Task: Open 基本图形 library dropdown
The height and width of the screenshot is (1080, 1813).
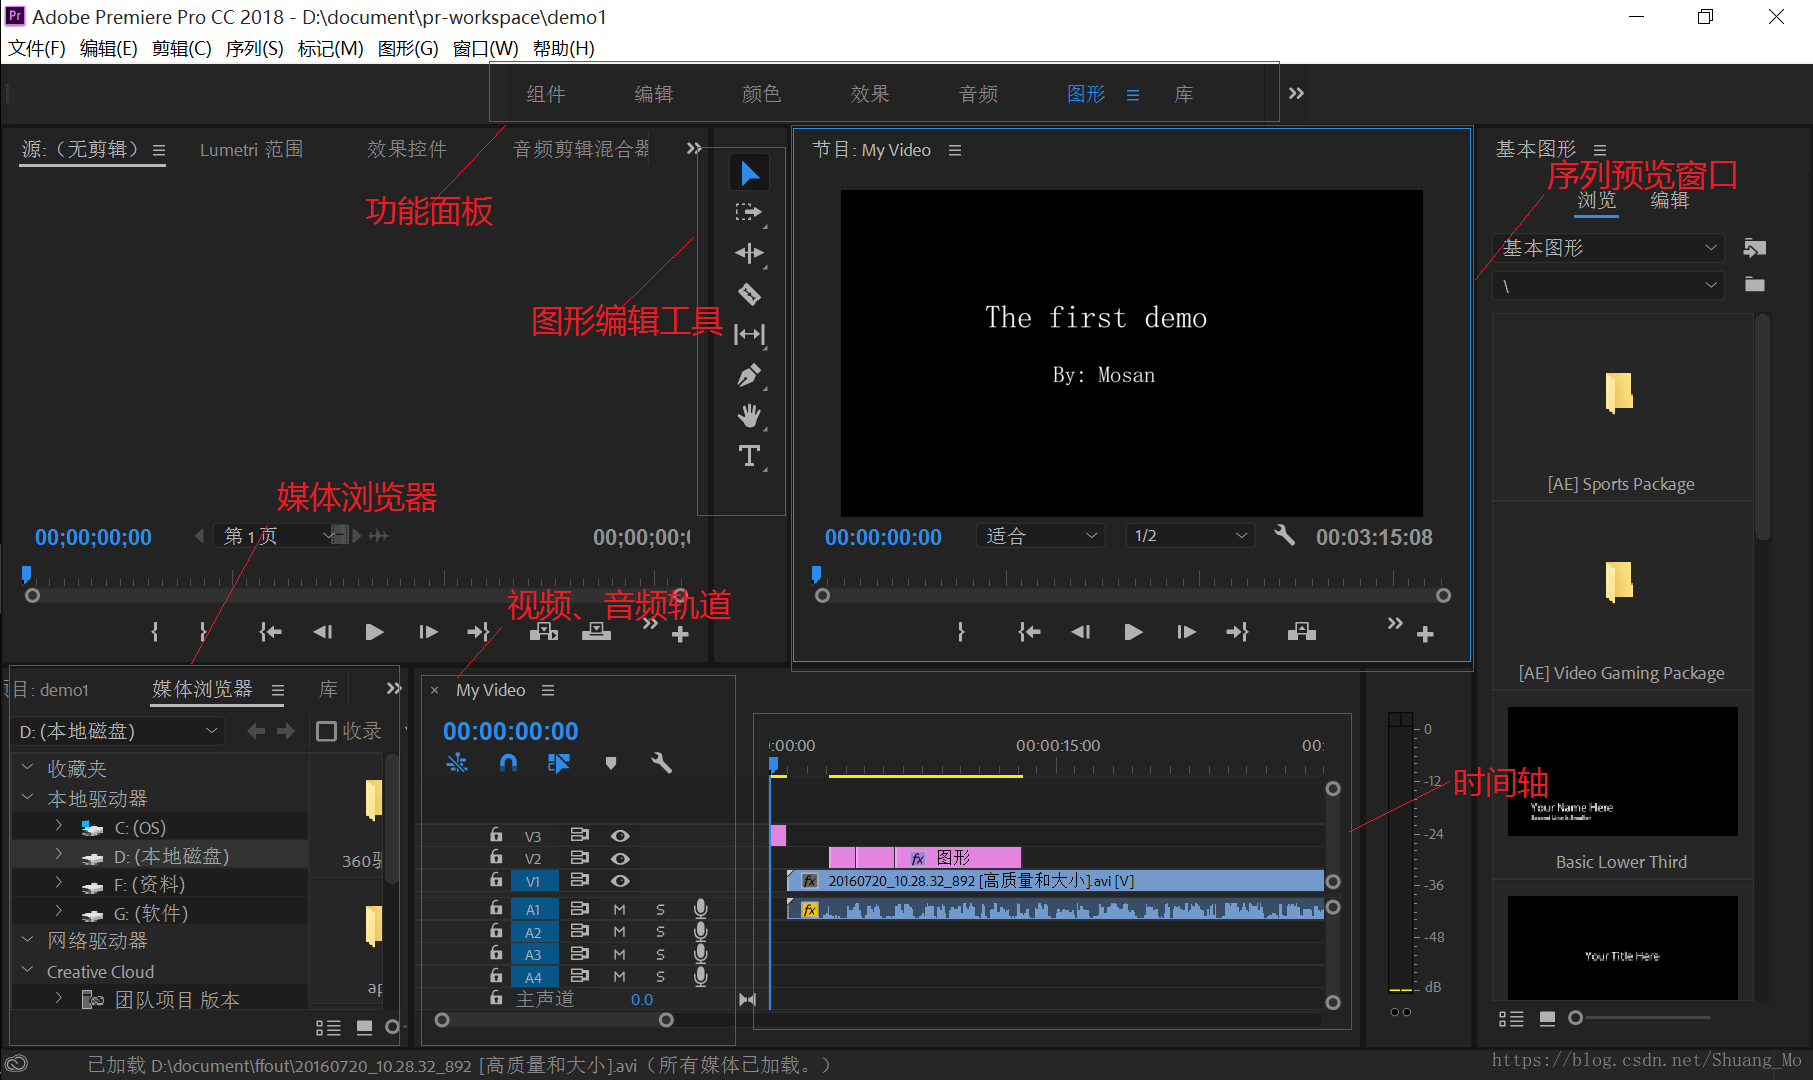Action: (x=1609, y=248)
